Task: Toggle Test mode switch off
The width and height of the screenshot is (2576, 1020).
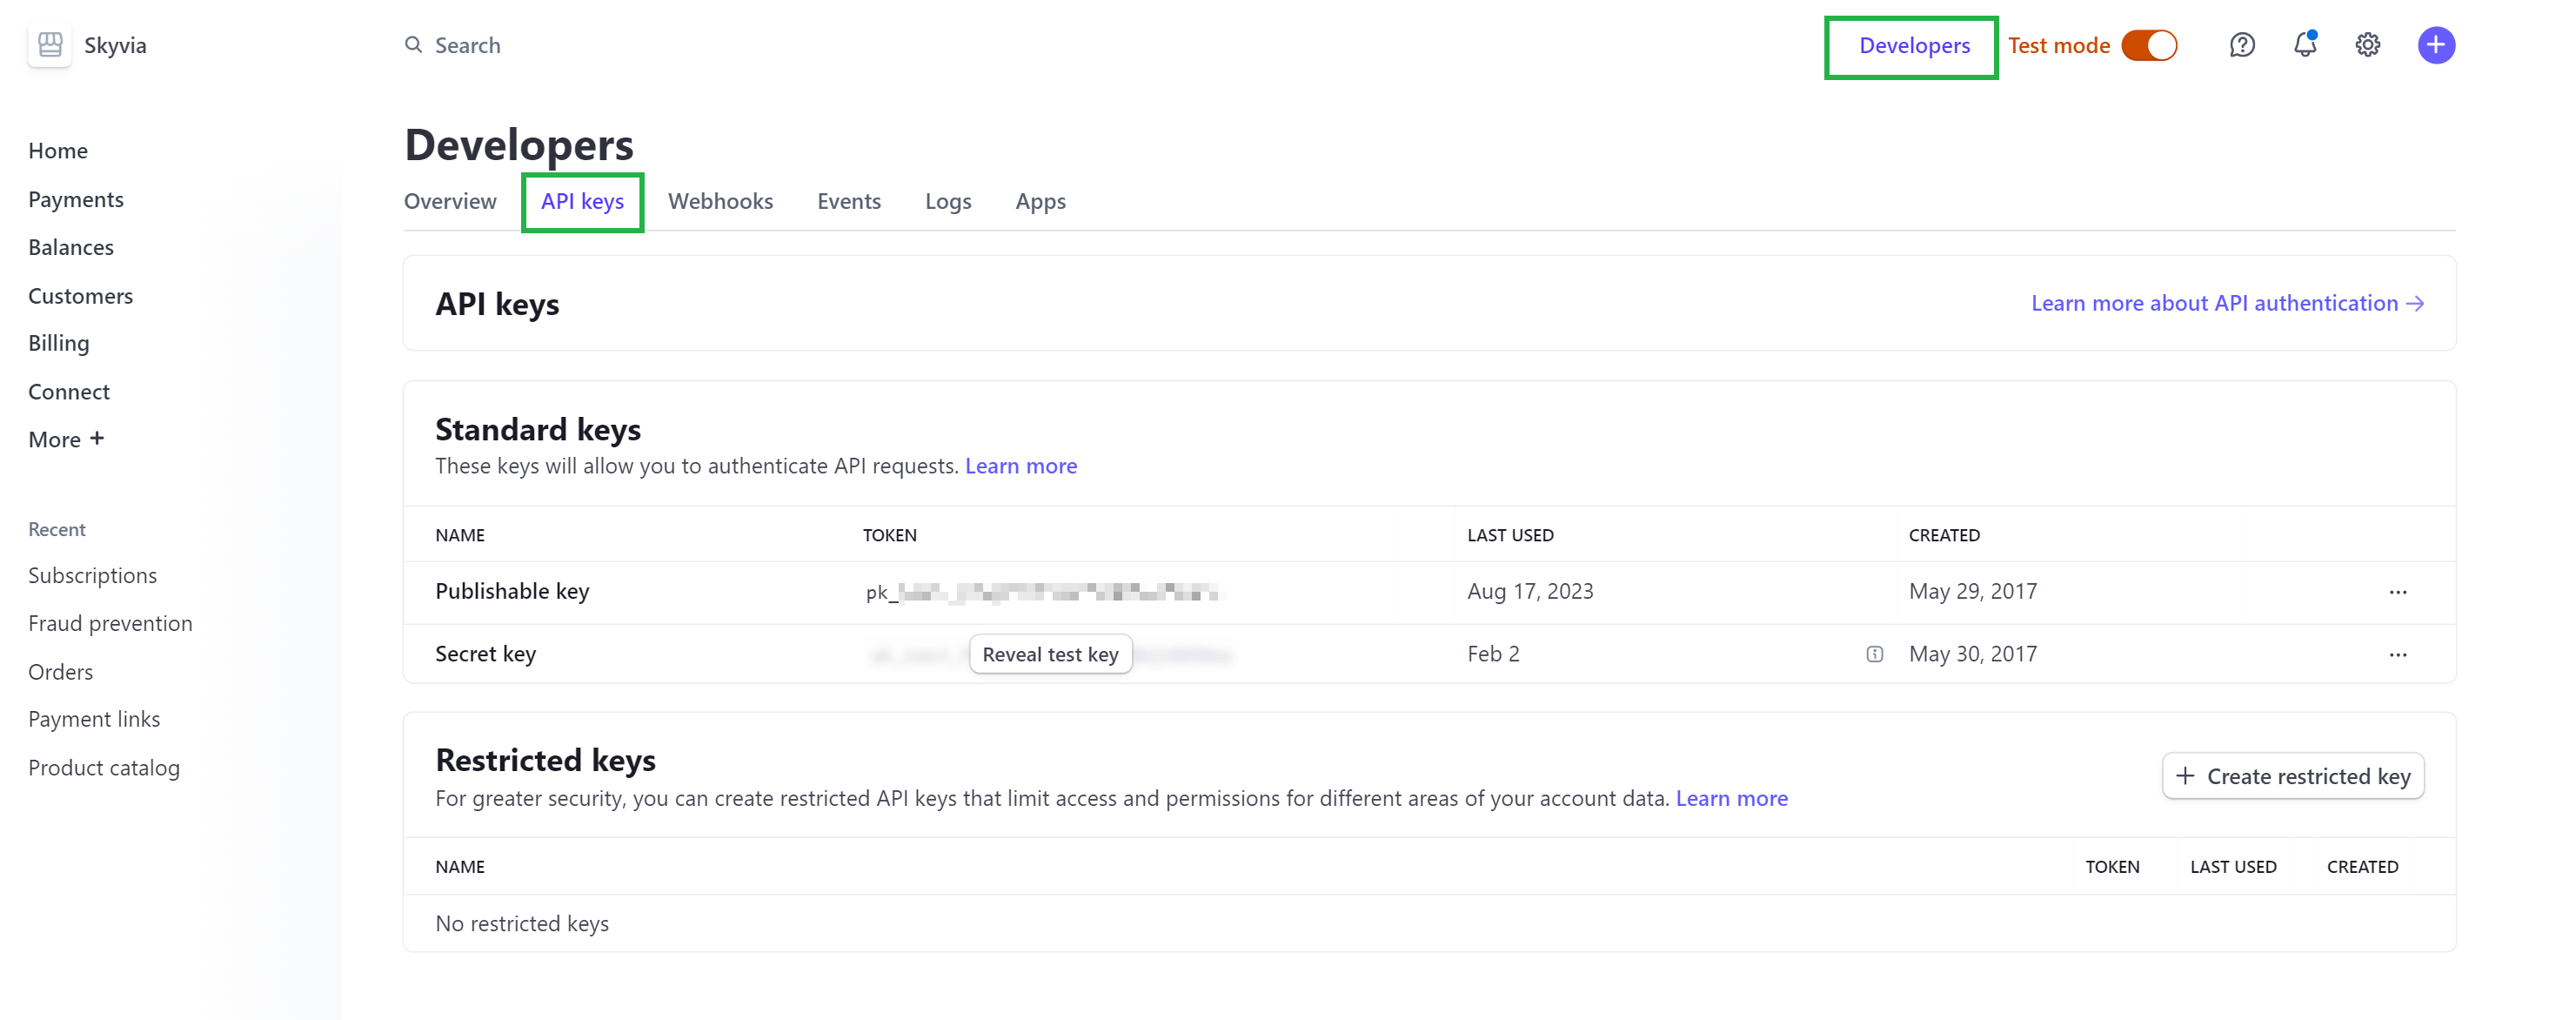Action: (2148, 45)
